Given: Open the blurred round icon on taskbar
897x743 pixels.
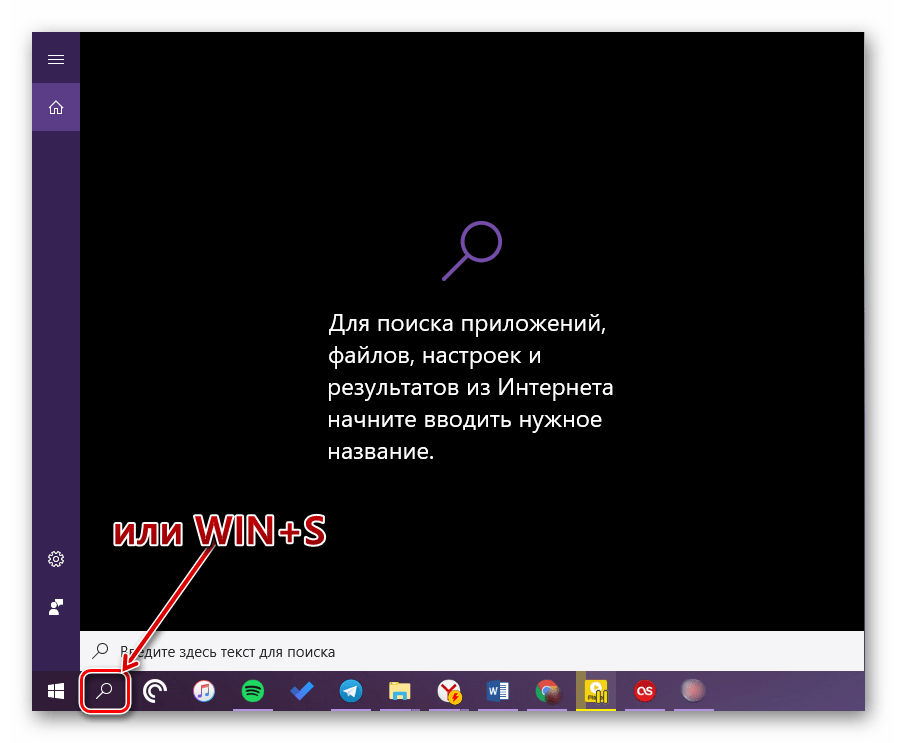Looking at the screenshot, I should pos(693,691).
